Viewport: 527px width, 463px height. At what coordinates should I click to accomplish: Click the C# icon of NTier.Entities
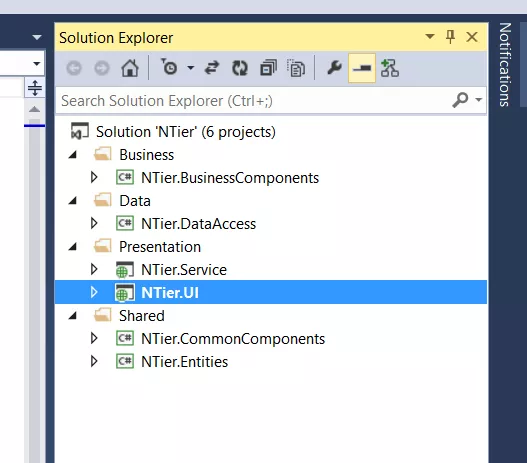(125, 361)
